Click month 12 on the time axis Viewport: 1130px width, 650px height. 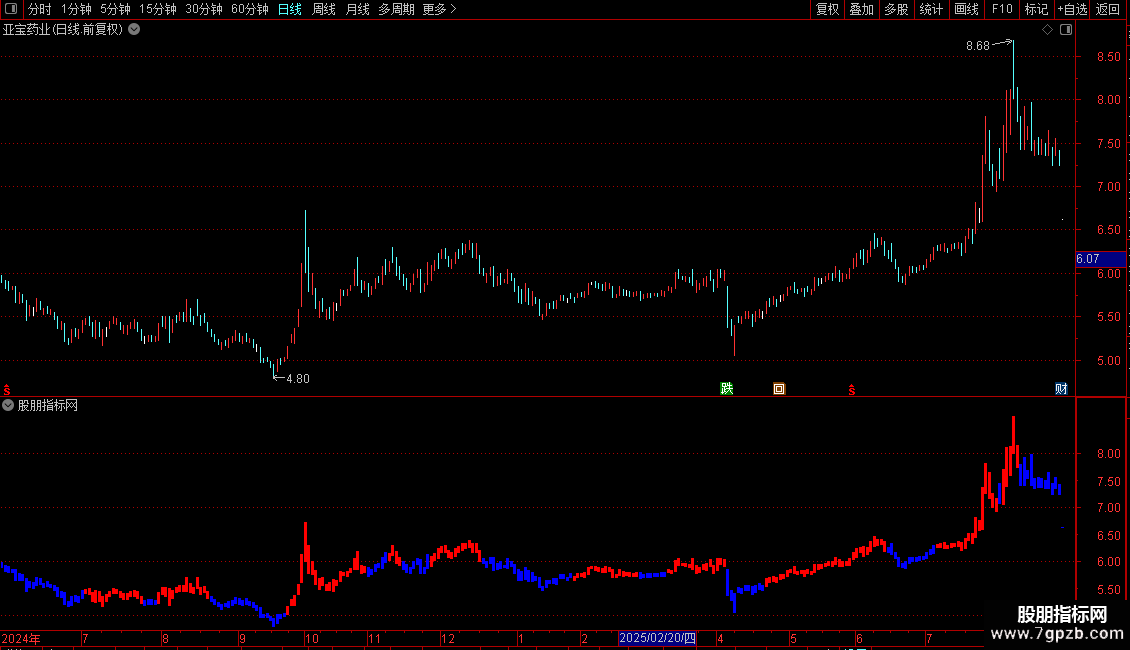tap(448, 638)
